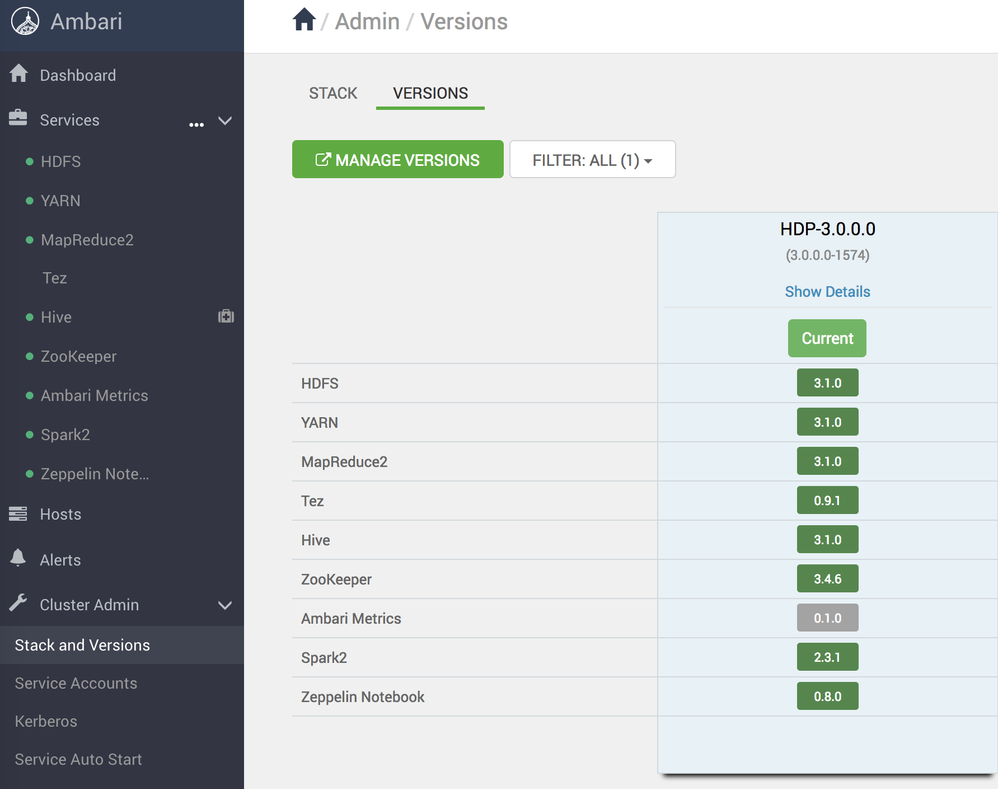Screen dimensions: 998x789
Task: Click the green Current button
Action: tap(827, 338)
